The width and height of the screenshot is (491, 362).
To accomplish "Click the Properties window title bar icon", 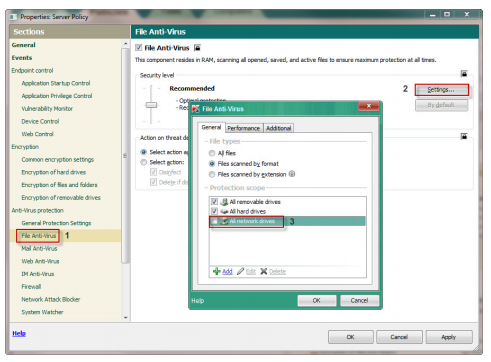I will [13, 17].
